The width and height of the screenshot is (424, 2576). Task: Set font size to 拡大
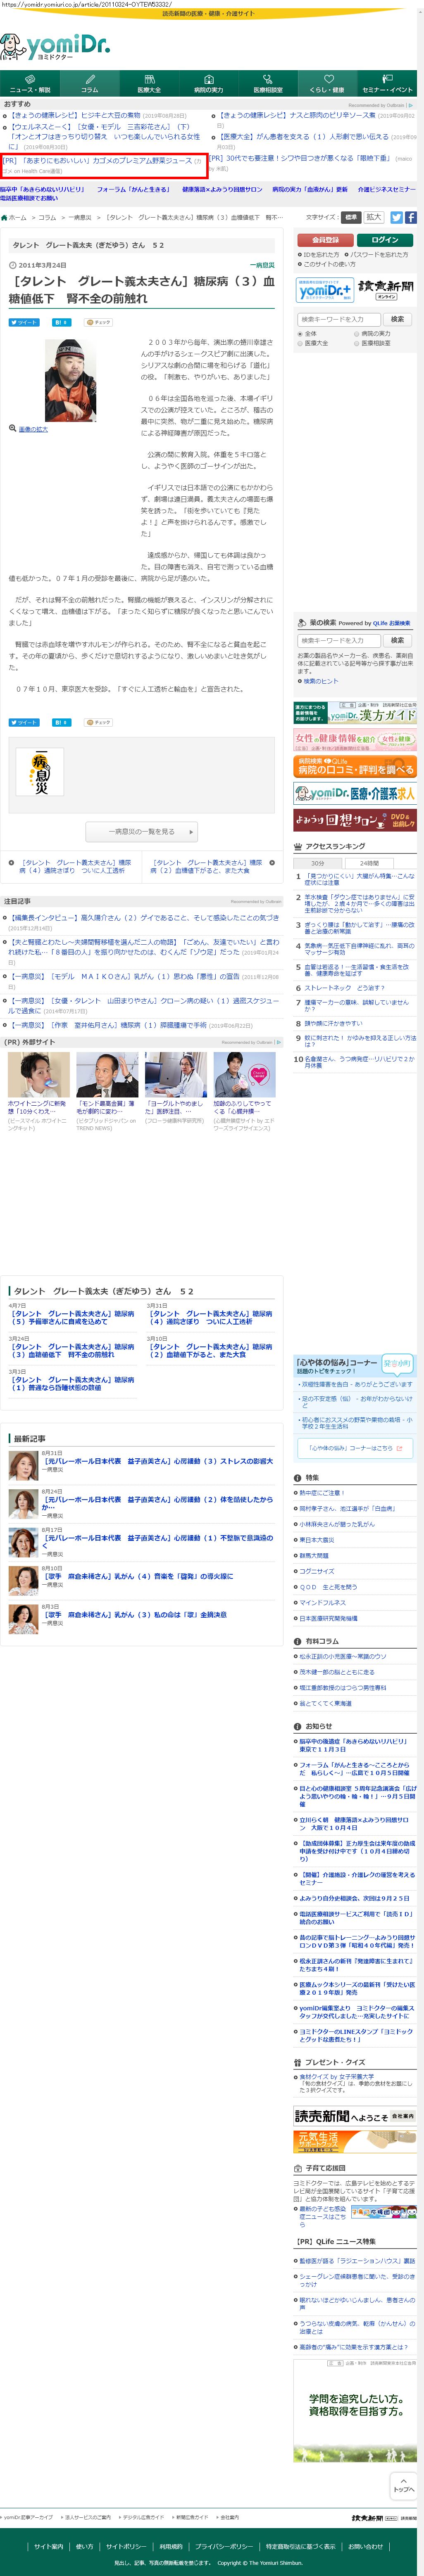click(x=374, y=217)
